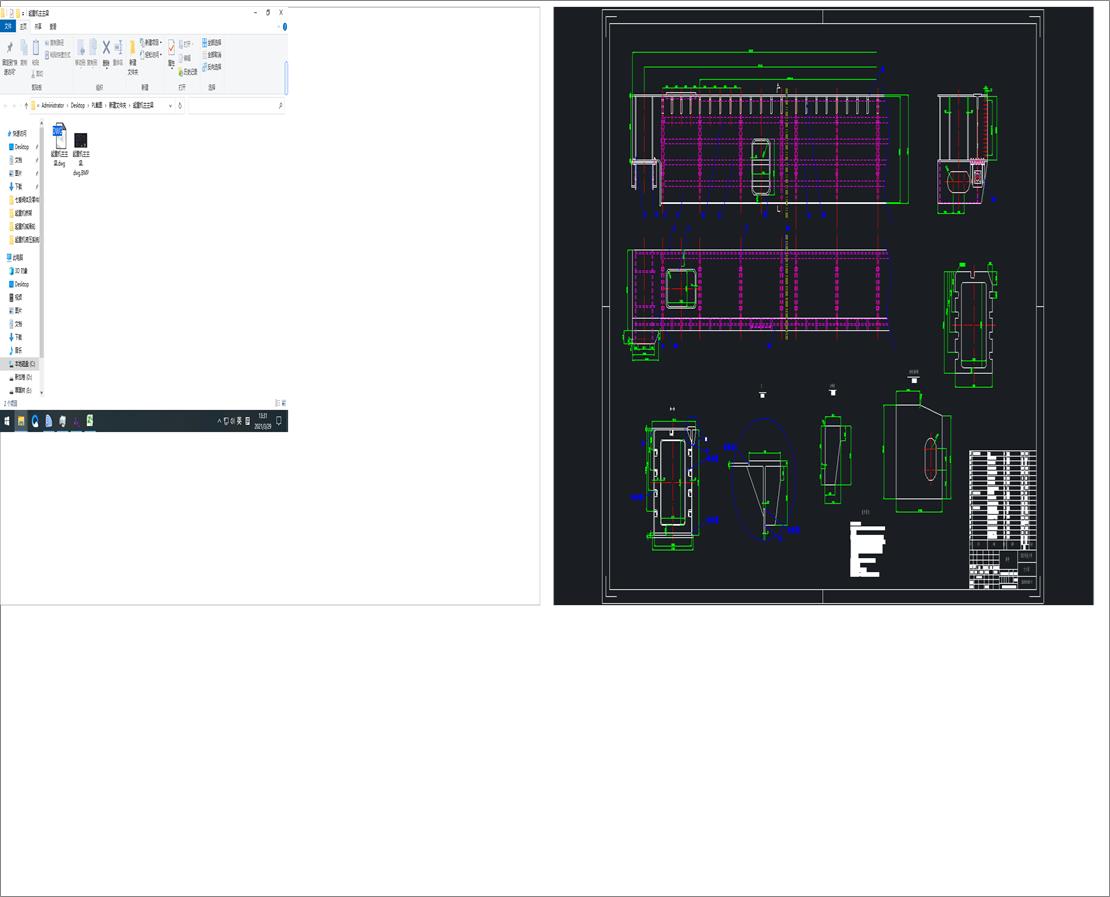Select the dwg.BMP image file icon
1110x897 pixels.
pyautogui.click(x=81, y=140)
